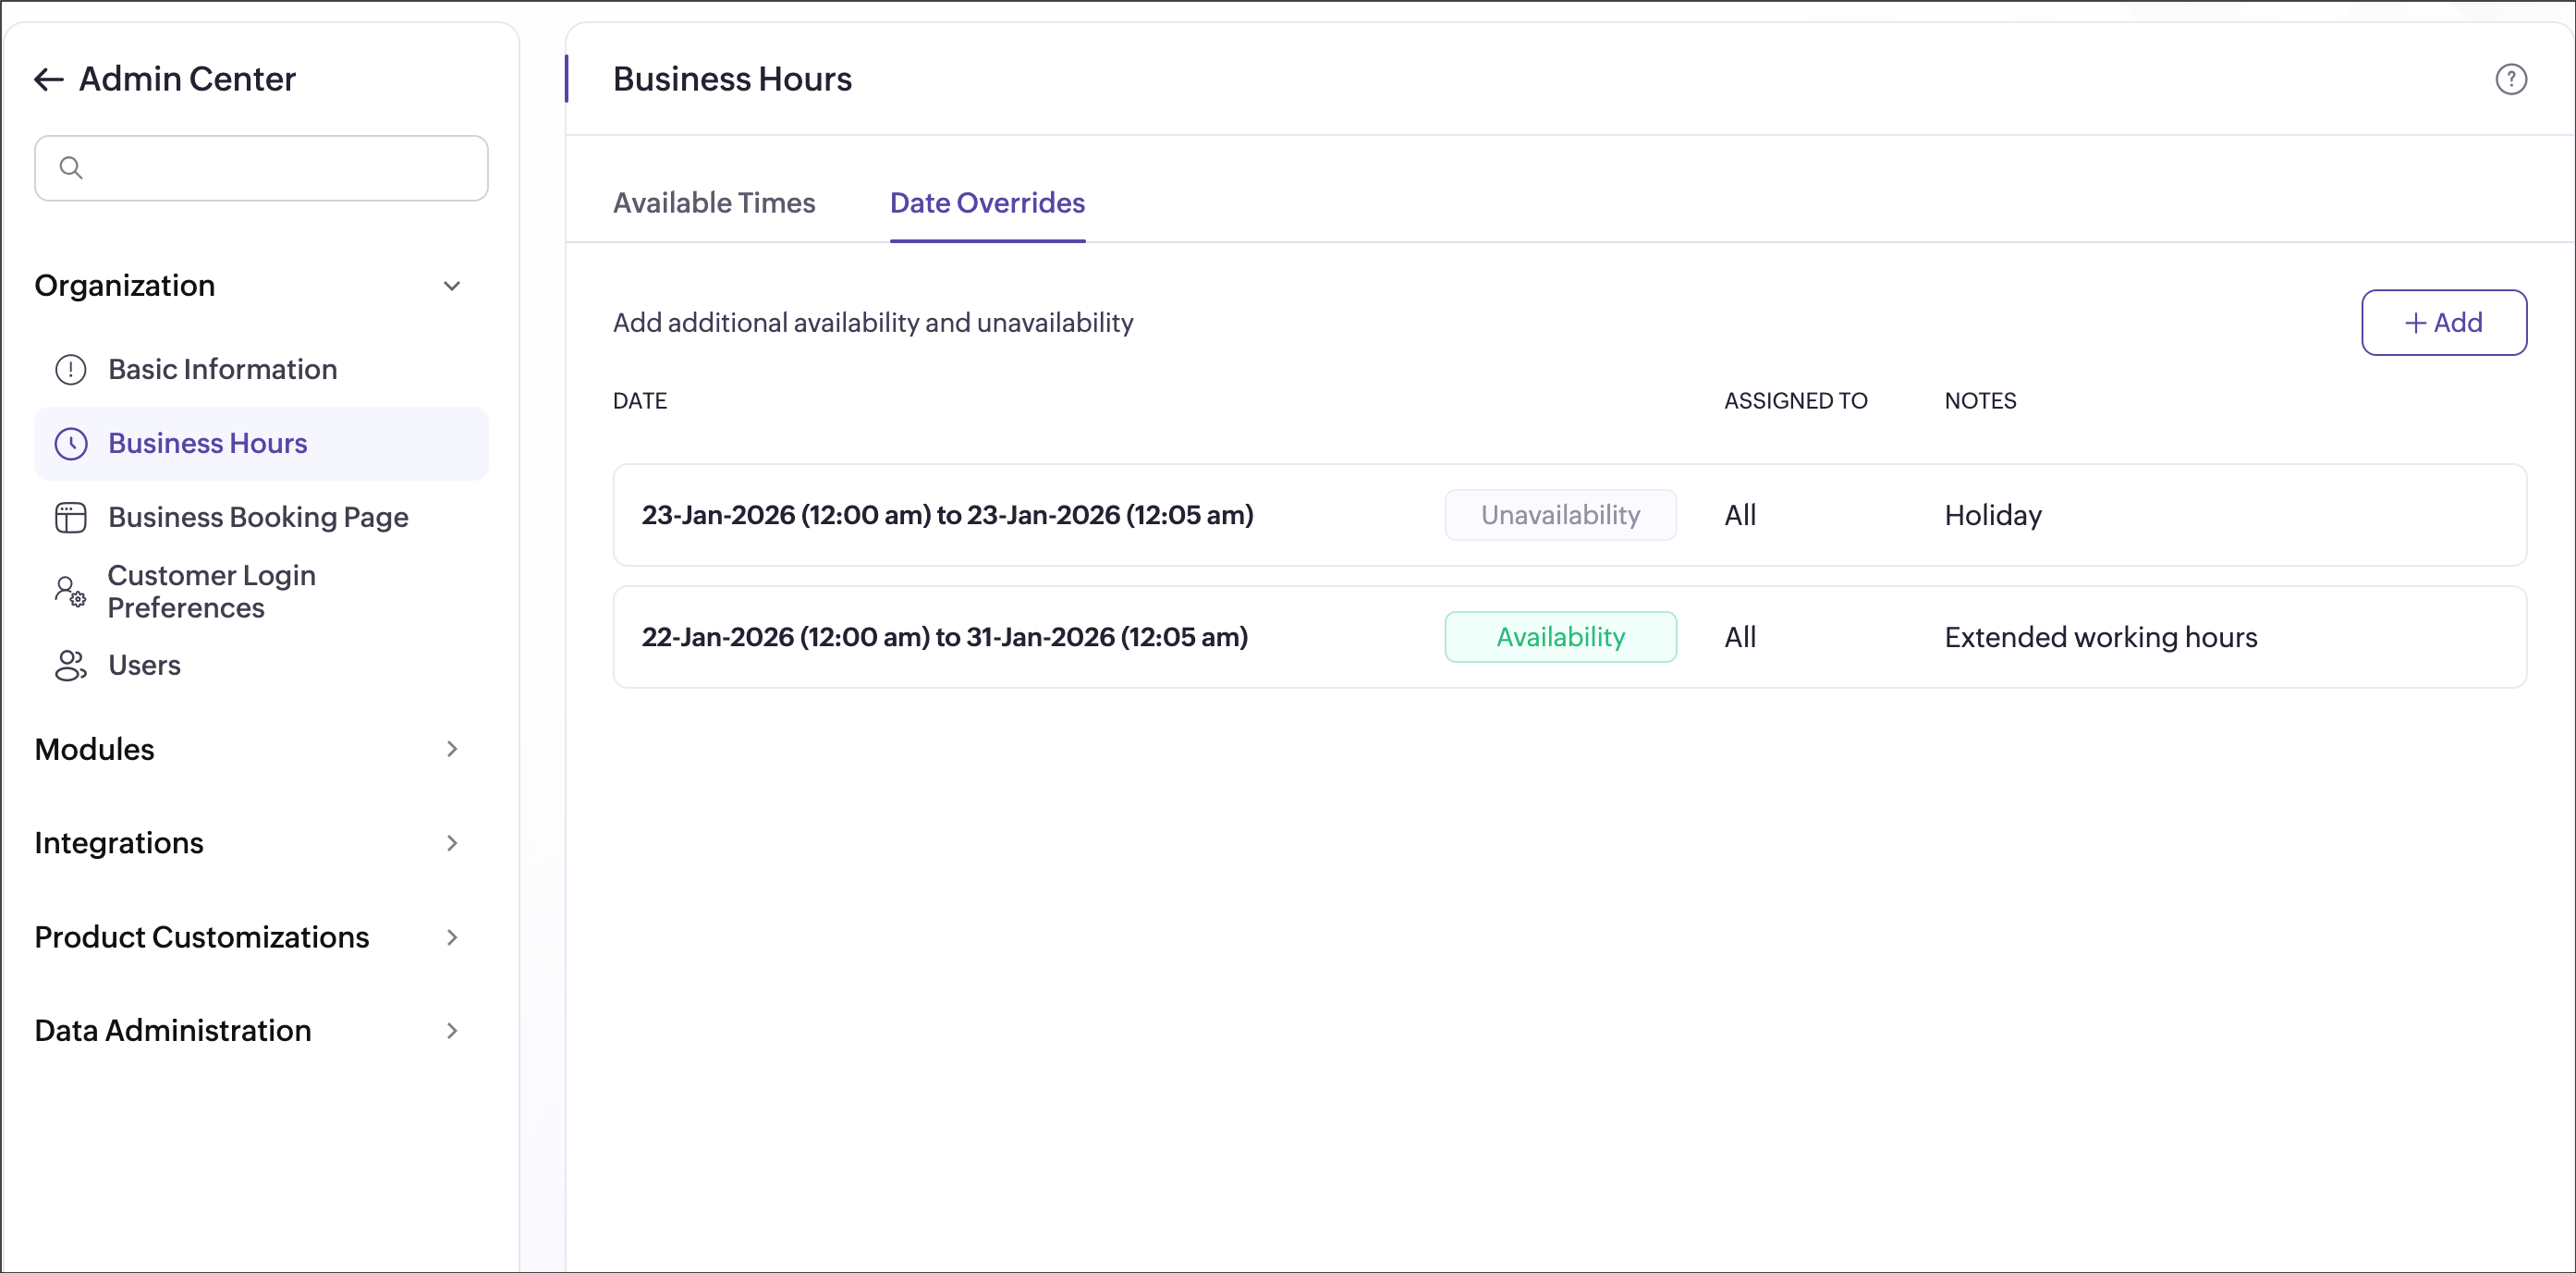Open the Users settings page
Screen dimensions: 2576x1273
[x=144, y=665]
